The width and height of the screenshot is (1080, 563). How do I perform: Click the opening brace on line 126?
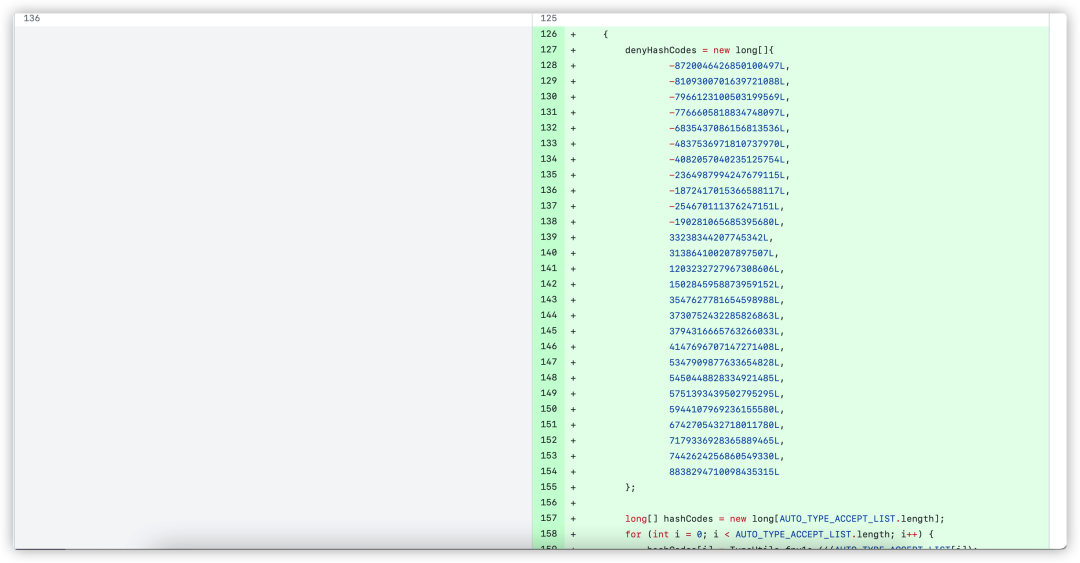(605, 34)
